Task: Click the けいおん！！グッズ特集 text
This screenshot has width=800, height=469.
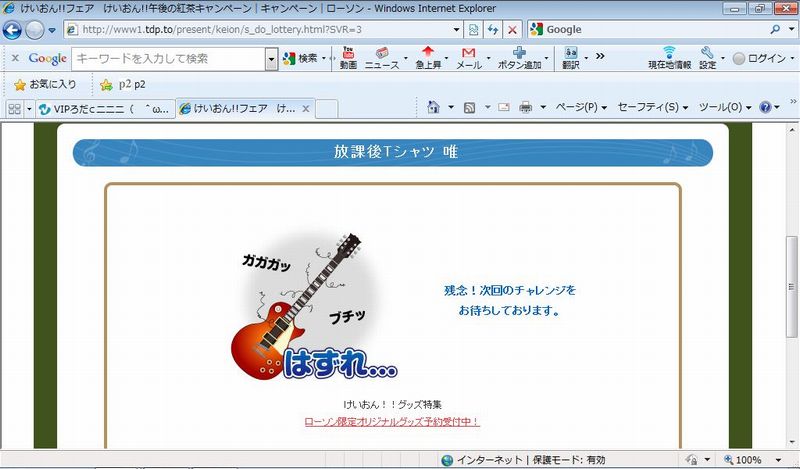Action: [392, 405]
